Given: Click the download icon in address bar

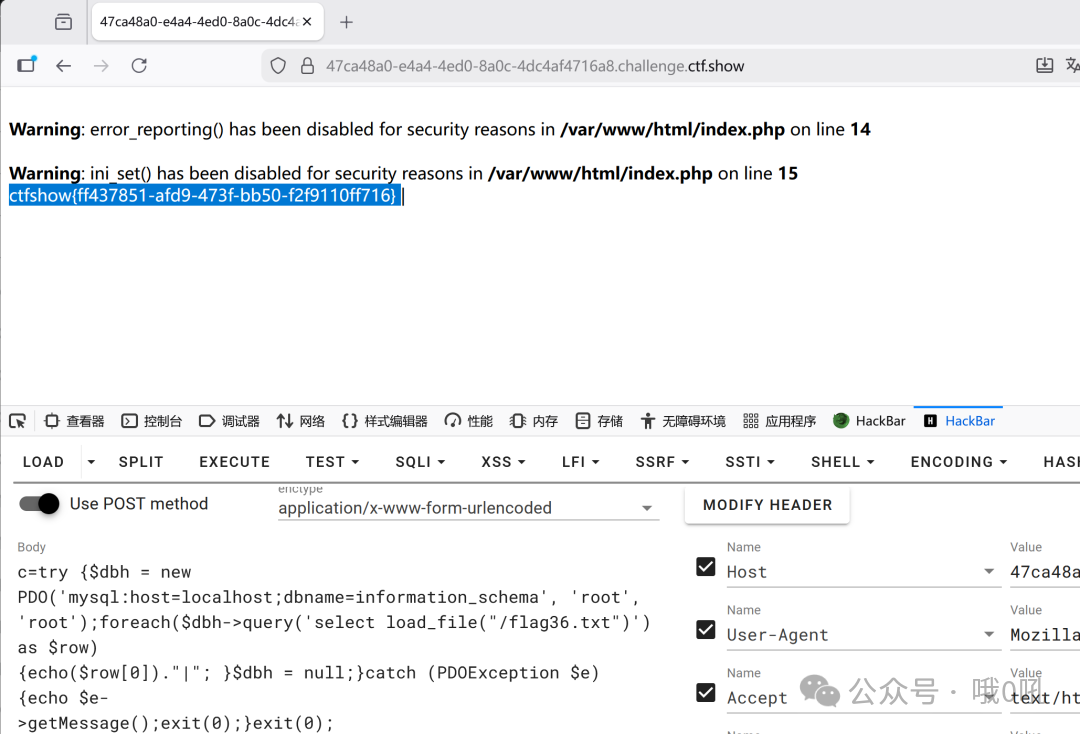Looking at the screenshot, I should click(x=1044, y=65).
